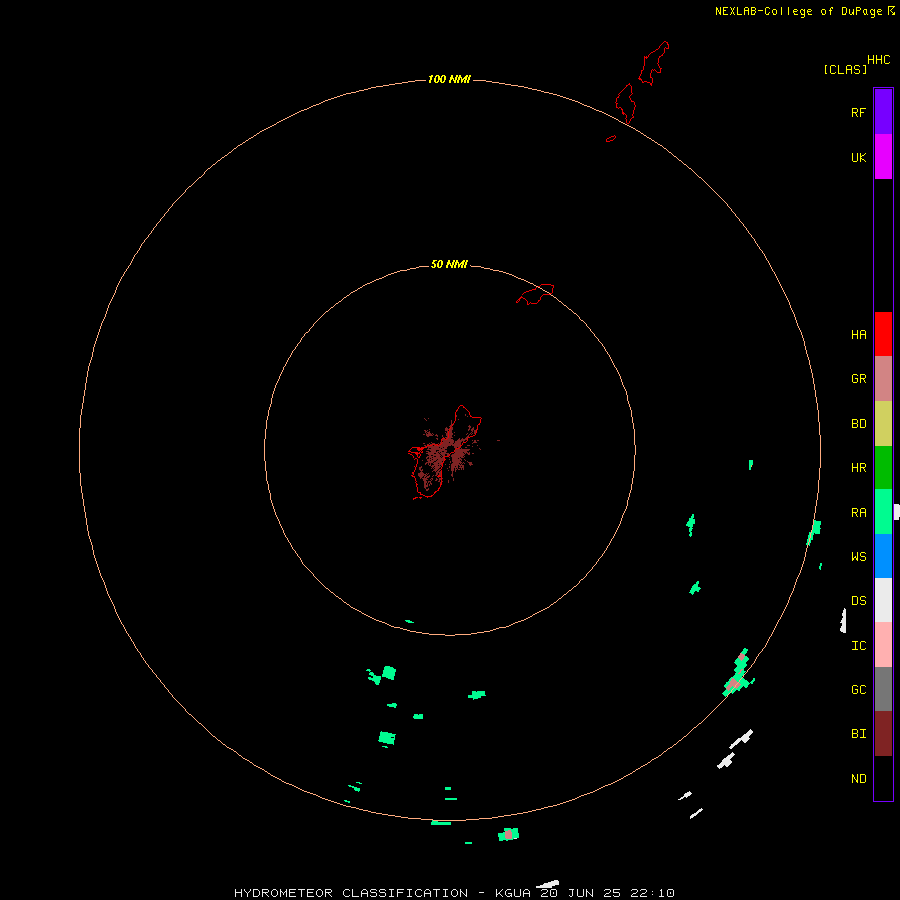Click the HA red legend swatch

tap(883, 334)
